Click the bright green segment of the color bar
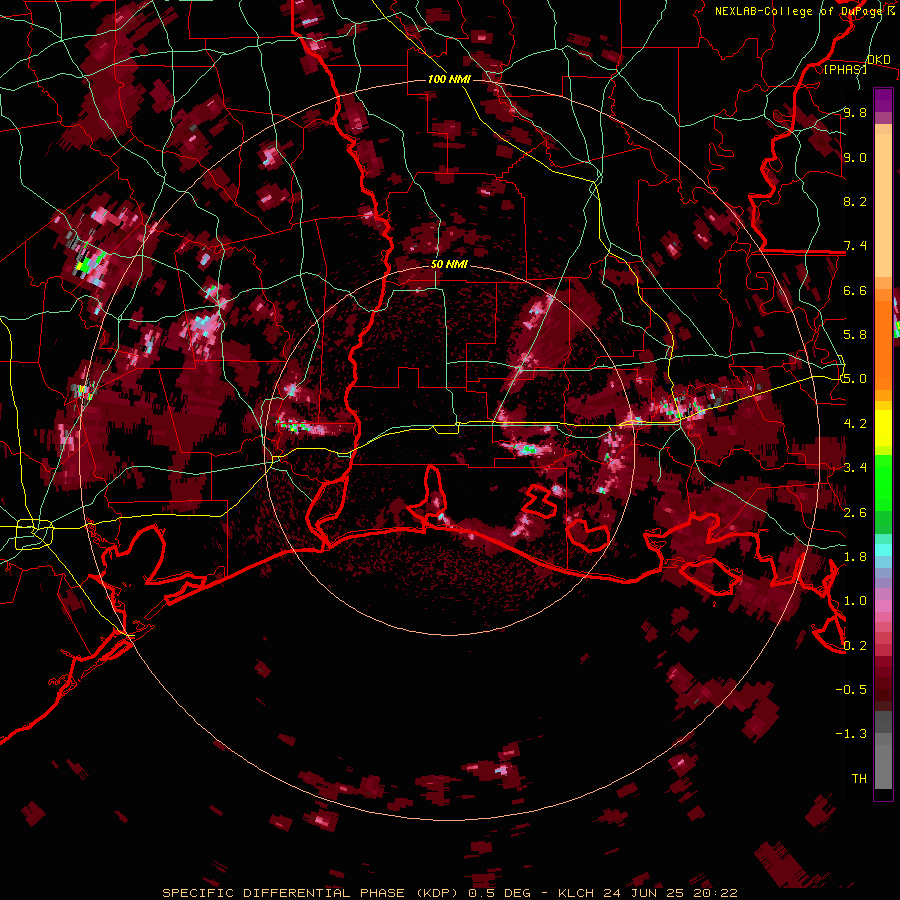The image size is (900, 900). tap(883, 482)
